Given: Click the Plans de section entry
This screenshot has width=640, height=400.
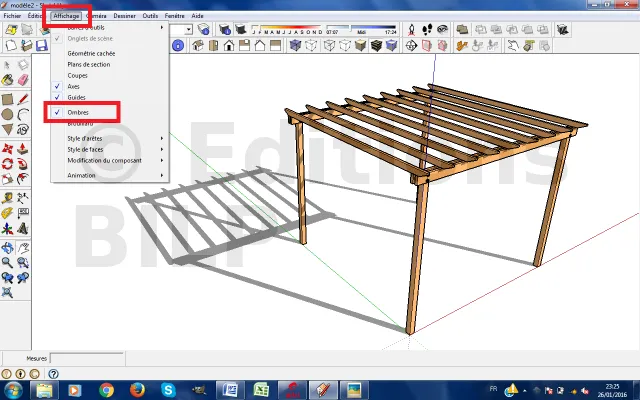Looking at the screenshot, I should [89, 64].
